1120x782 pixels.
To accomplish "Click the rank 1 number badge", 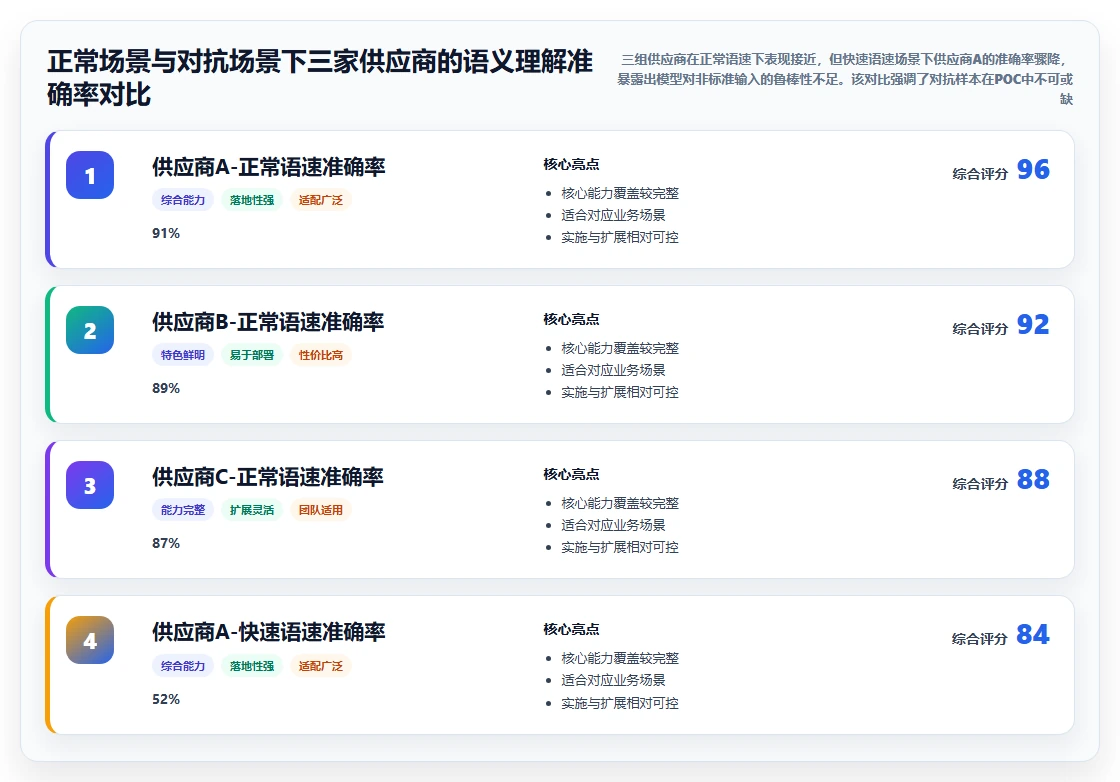I will [x=90, y=175].
